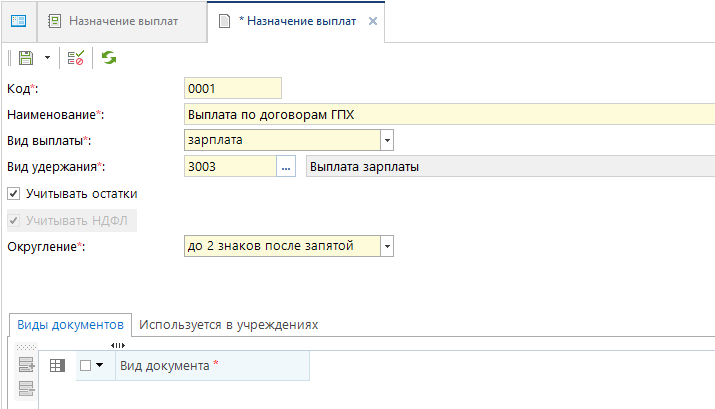Screen dimensions: 715x409
Task: Click the Вид выплаты combo box value
Action: click(x=282, y=140)
